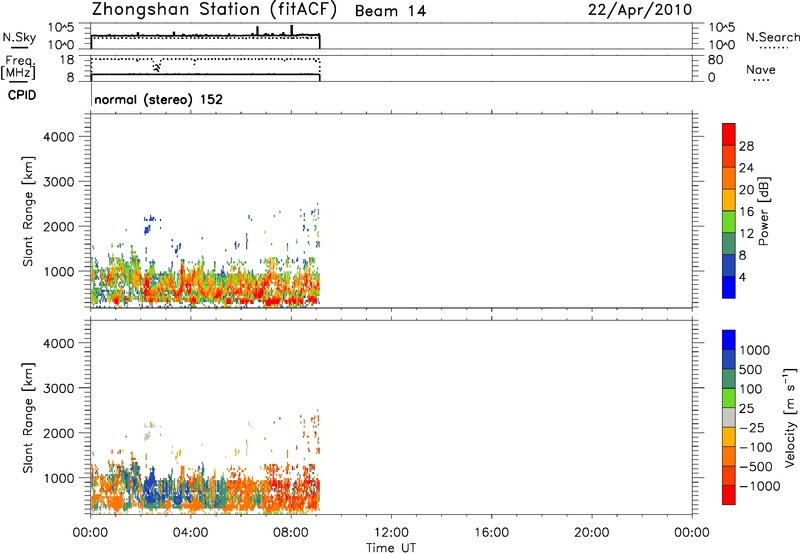Click 'normal (stereo) 152' text
This screenshot has width=800, height=554.
tap(159, 99)
